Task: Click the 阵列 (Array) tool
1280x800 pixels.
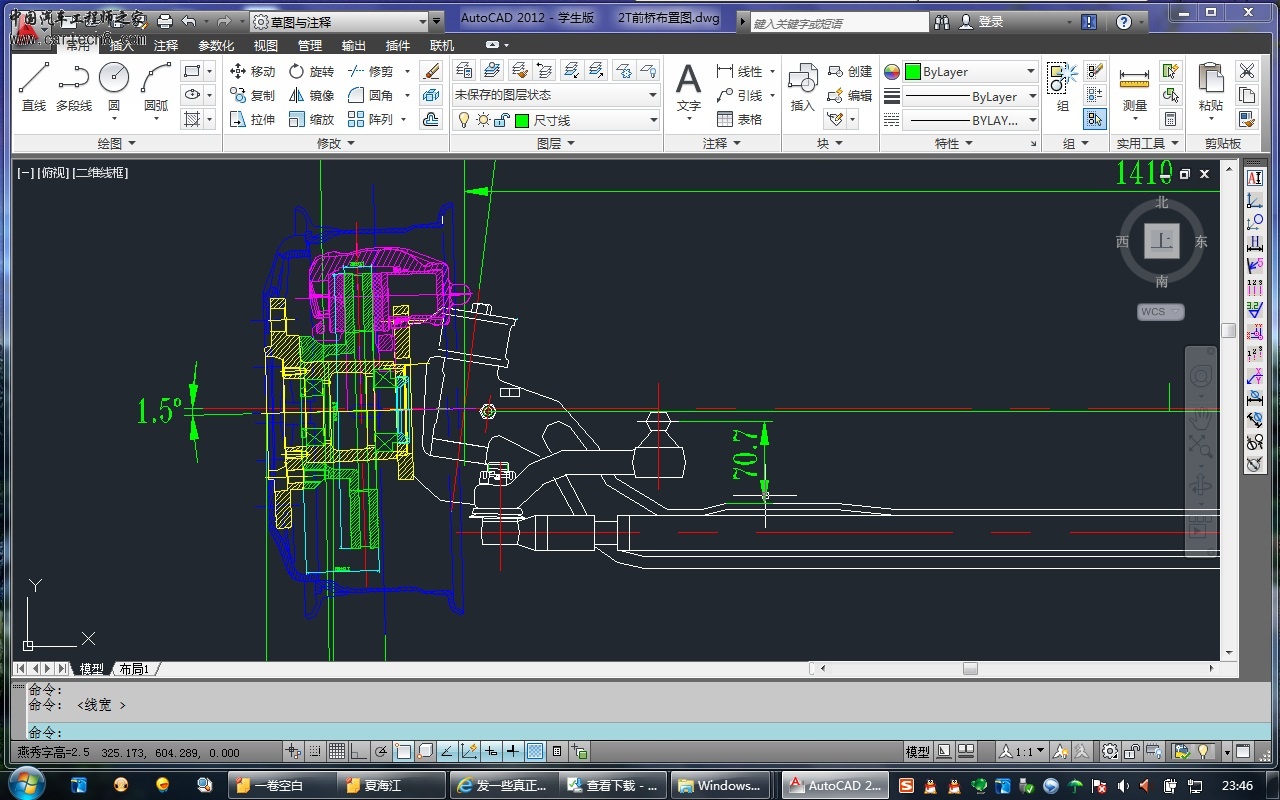Action: point(370,119)
